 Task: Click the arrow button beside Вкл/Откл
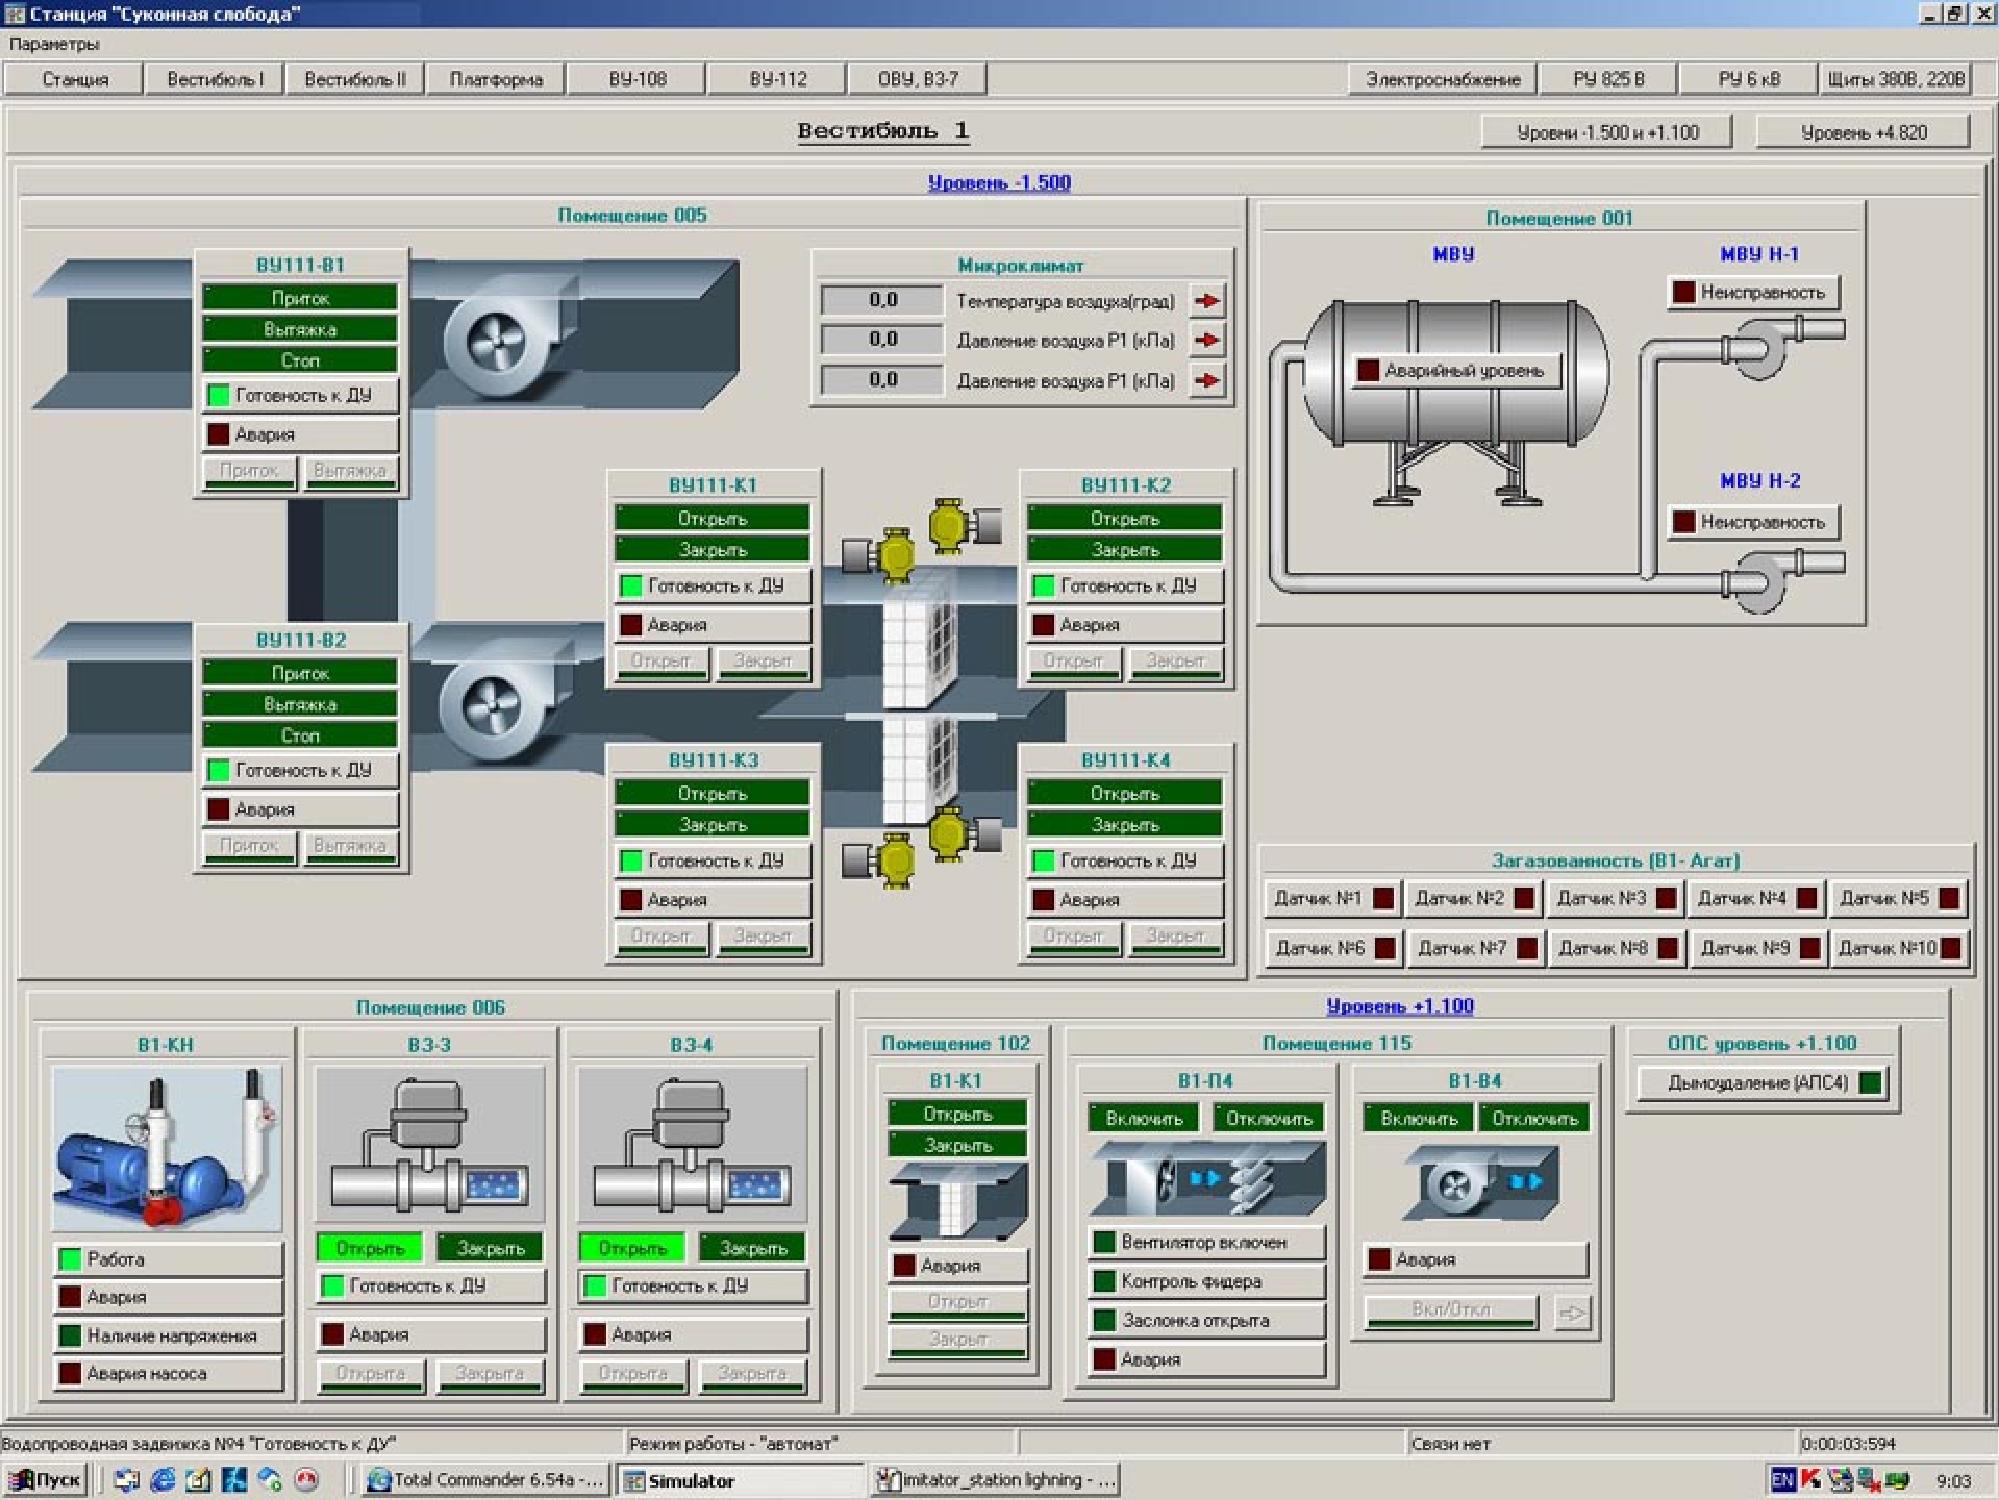tap(1571, 1312)
